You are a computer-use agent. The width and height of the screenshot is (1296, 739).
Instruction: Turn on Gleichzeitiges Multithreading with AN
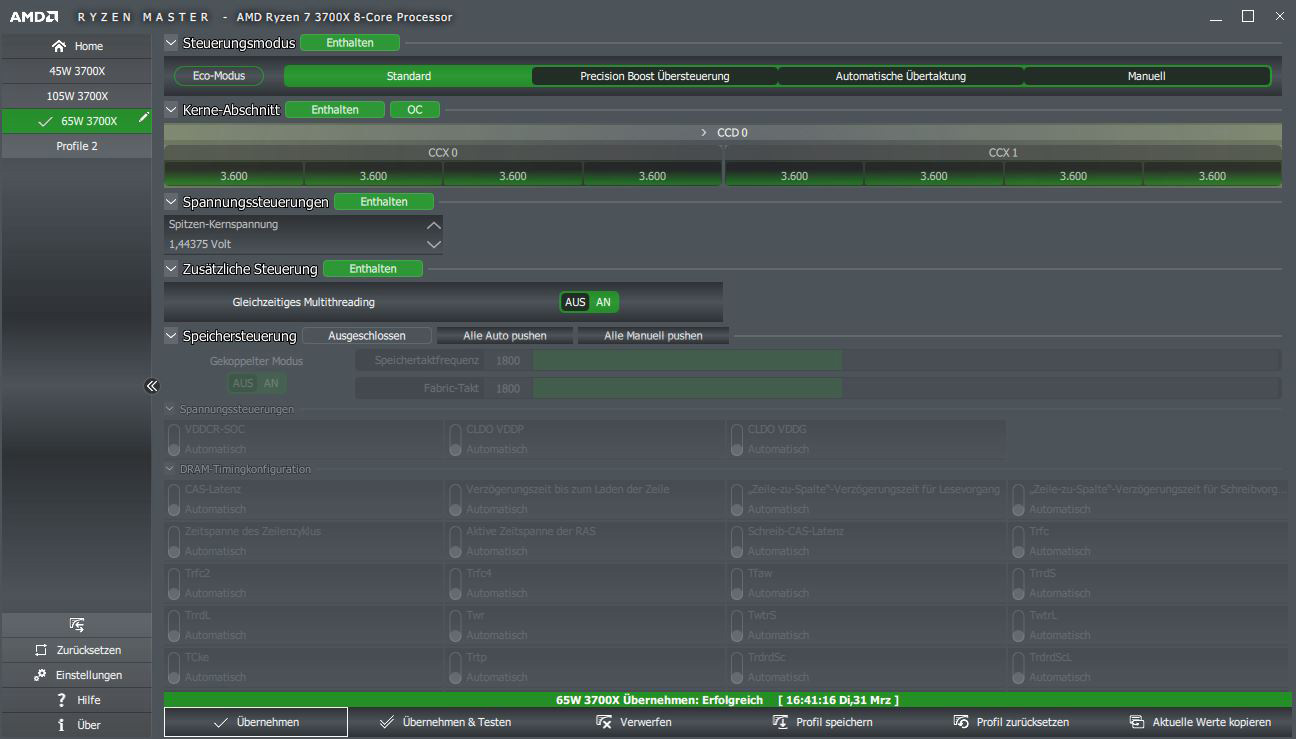tap(604, 302)
